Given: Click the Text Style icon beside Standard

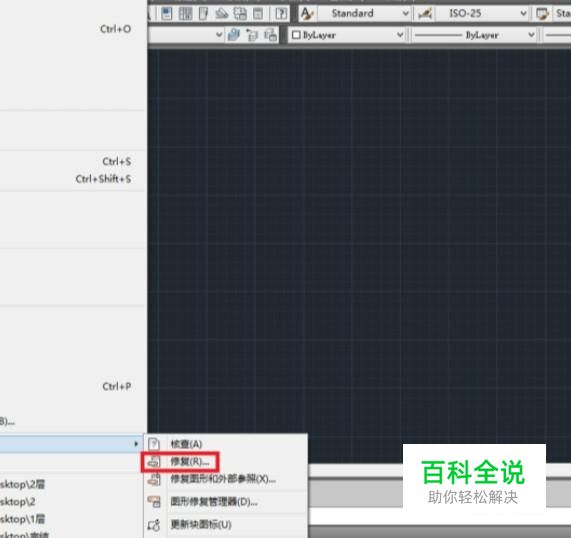Looking at the screenshot, I should point(307,14).
